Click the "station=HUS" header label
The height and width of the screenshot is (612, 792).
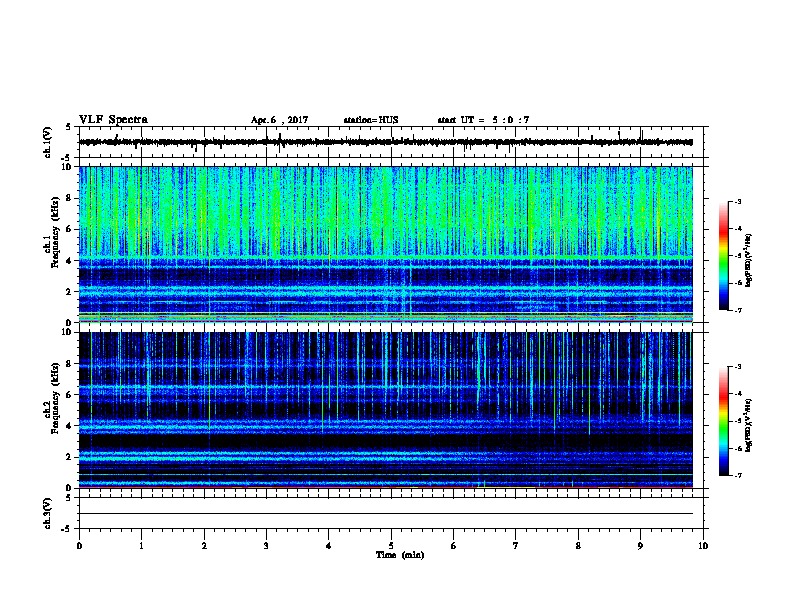tap(371, 120)
